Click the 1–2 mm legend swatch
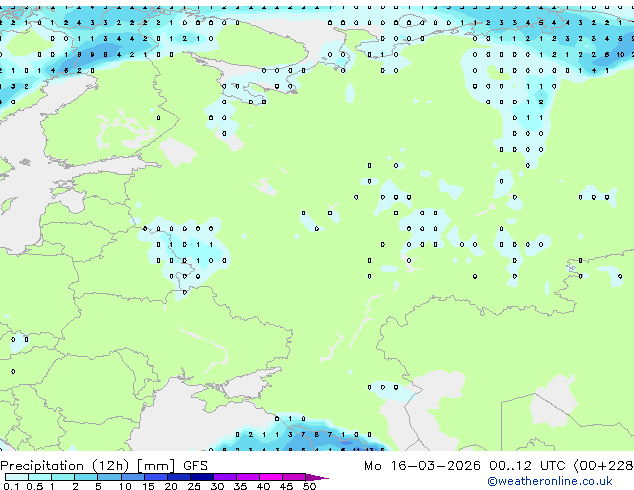Screen dimensions: 634x490 click(63, 477)
